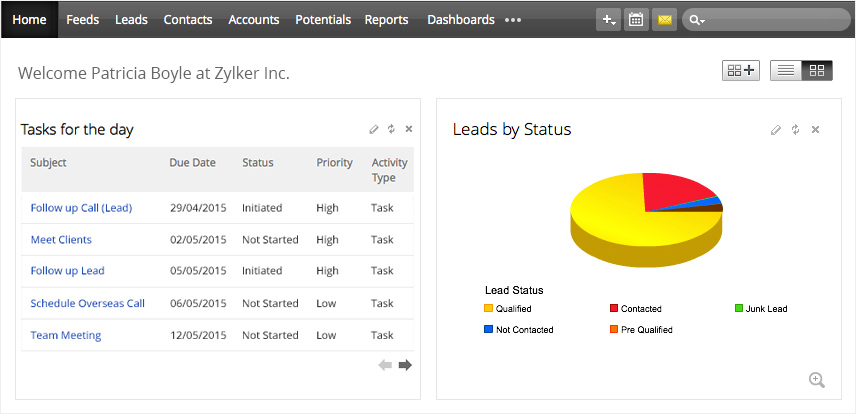
Task: Open the calendar icon in top bar
Action: click(x=636, y=20)
